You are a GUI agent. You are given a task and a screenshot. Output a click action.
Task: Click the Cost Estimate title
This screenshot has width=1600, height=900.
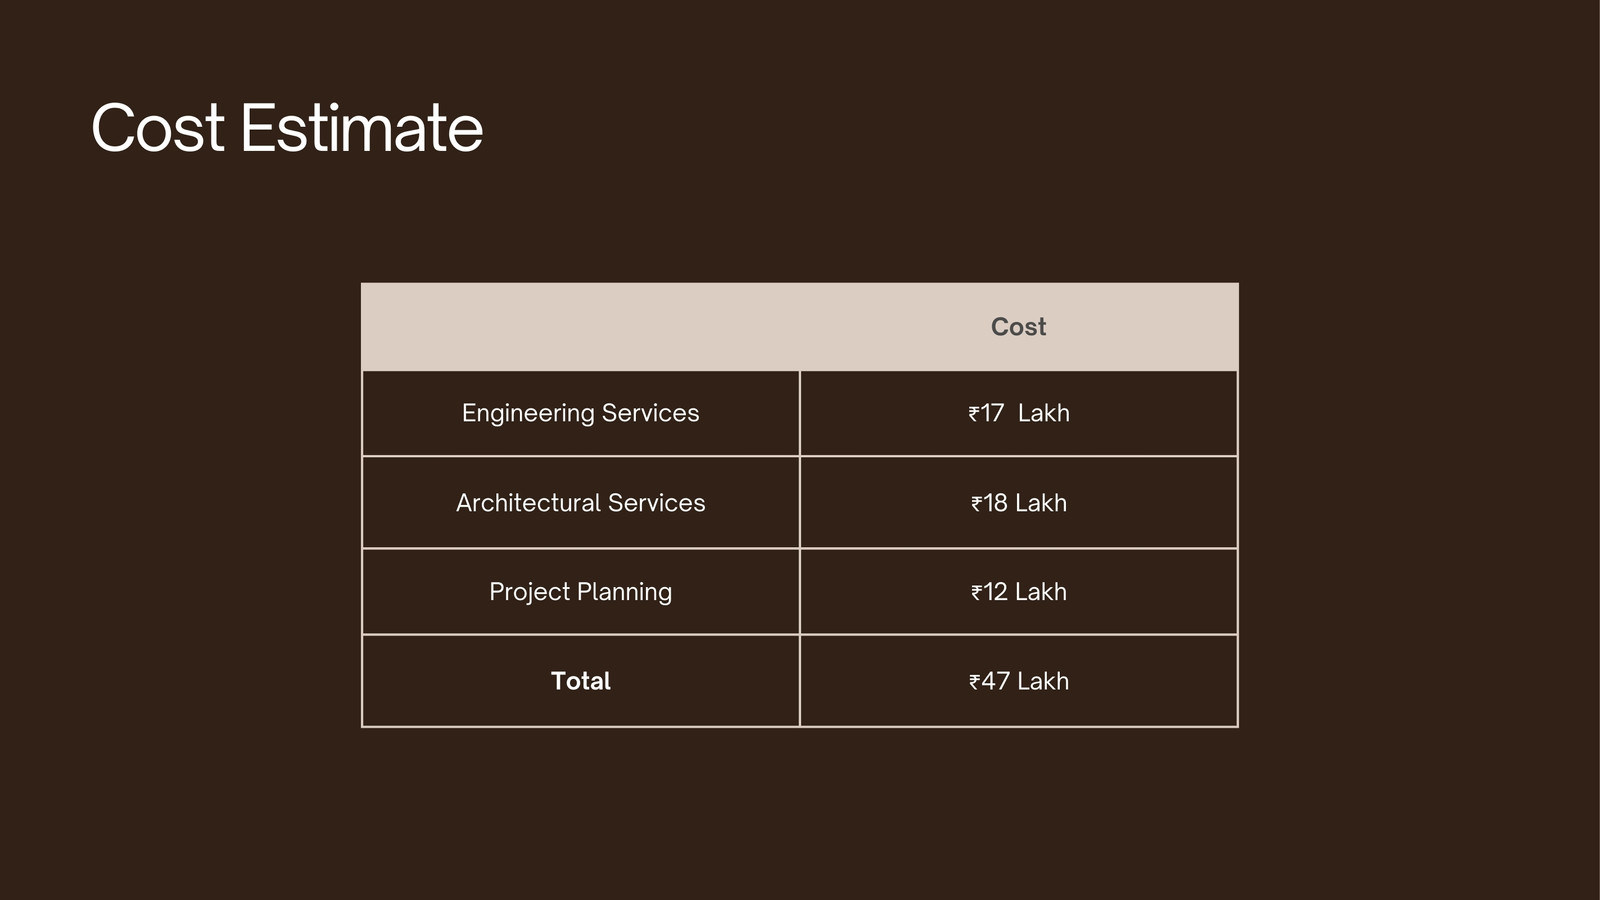click(x=287, y=128)
